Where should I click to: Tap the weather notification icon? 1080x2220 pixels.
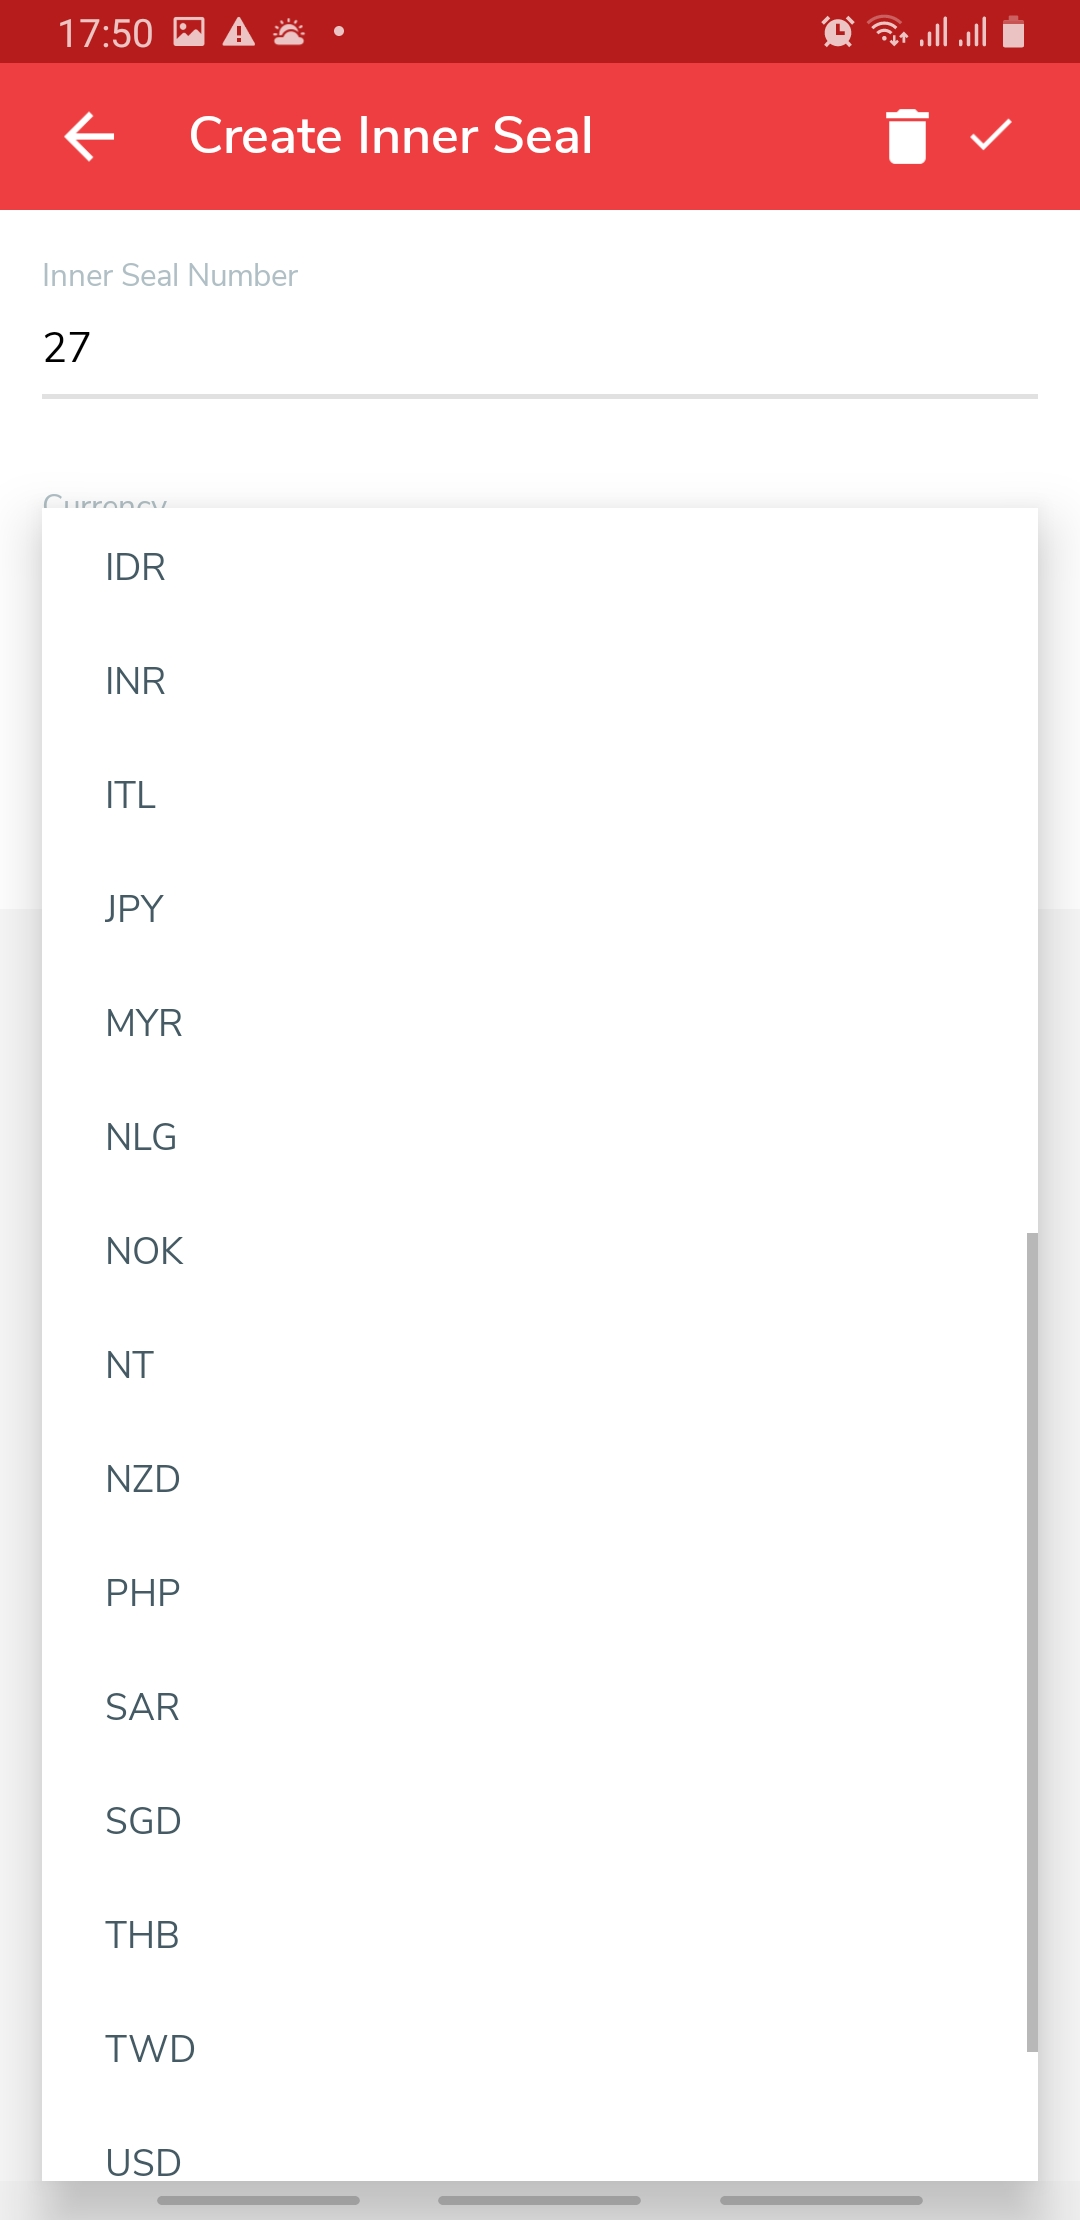289,32
